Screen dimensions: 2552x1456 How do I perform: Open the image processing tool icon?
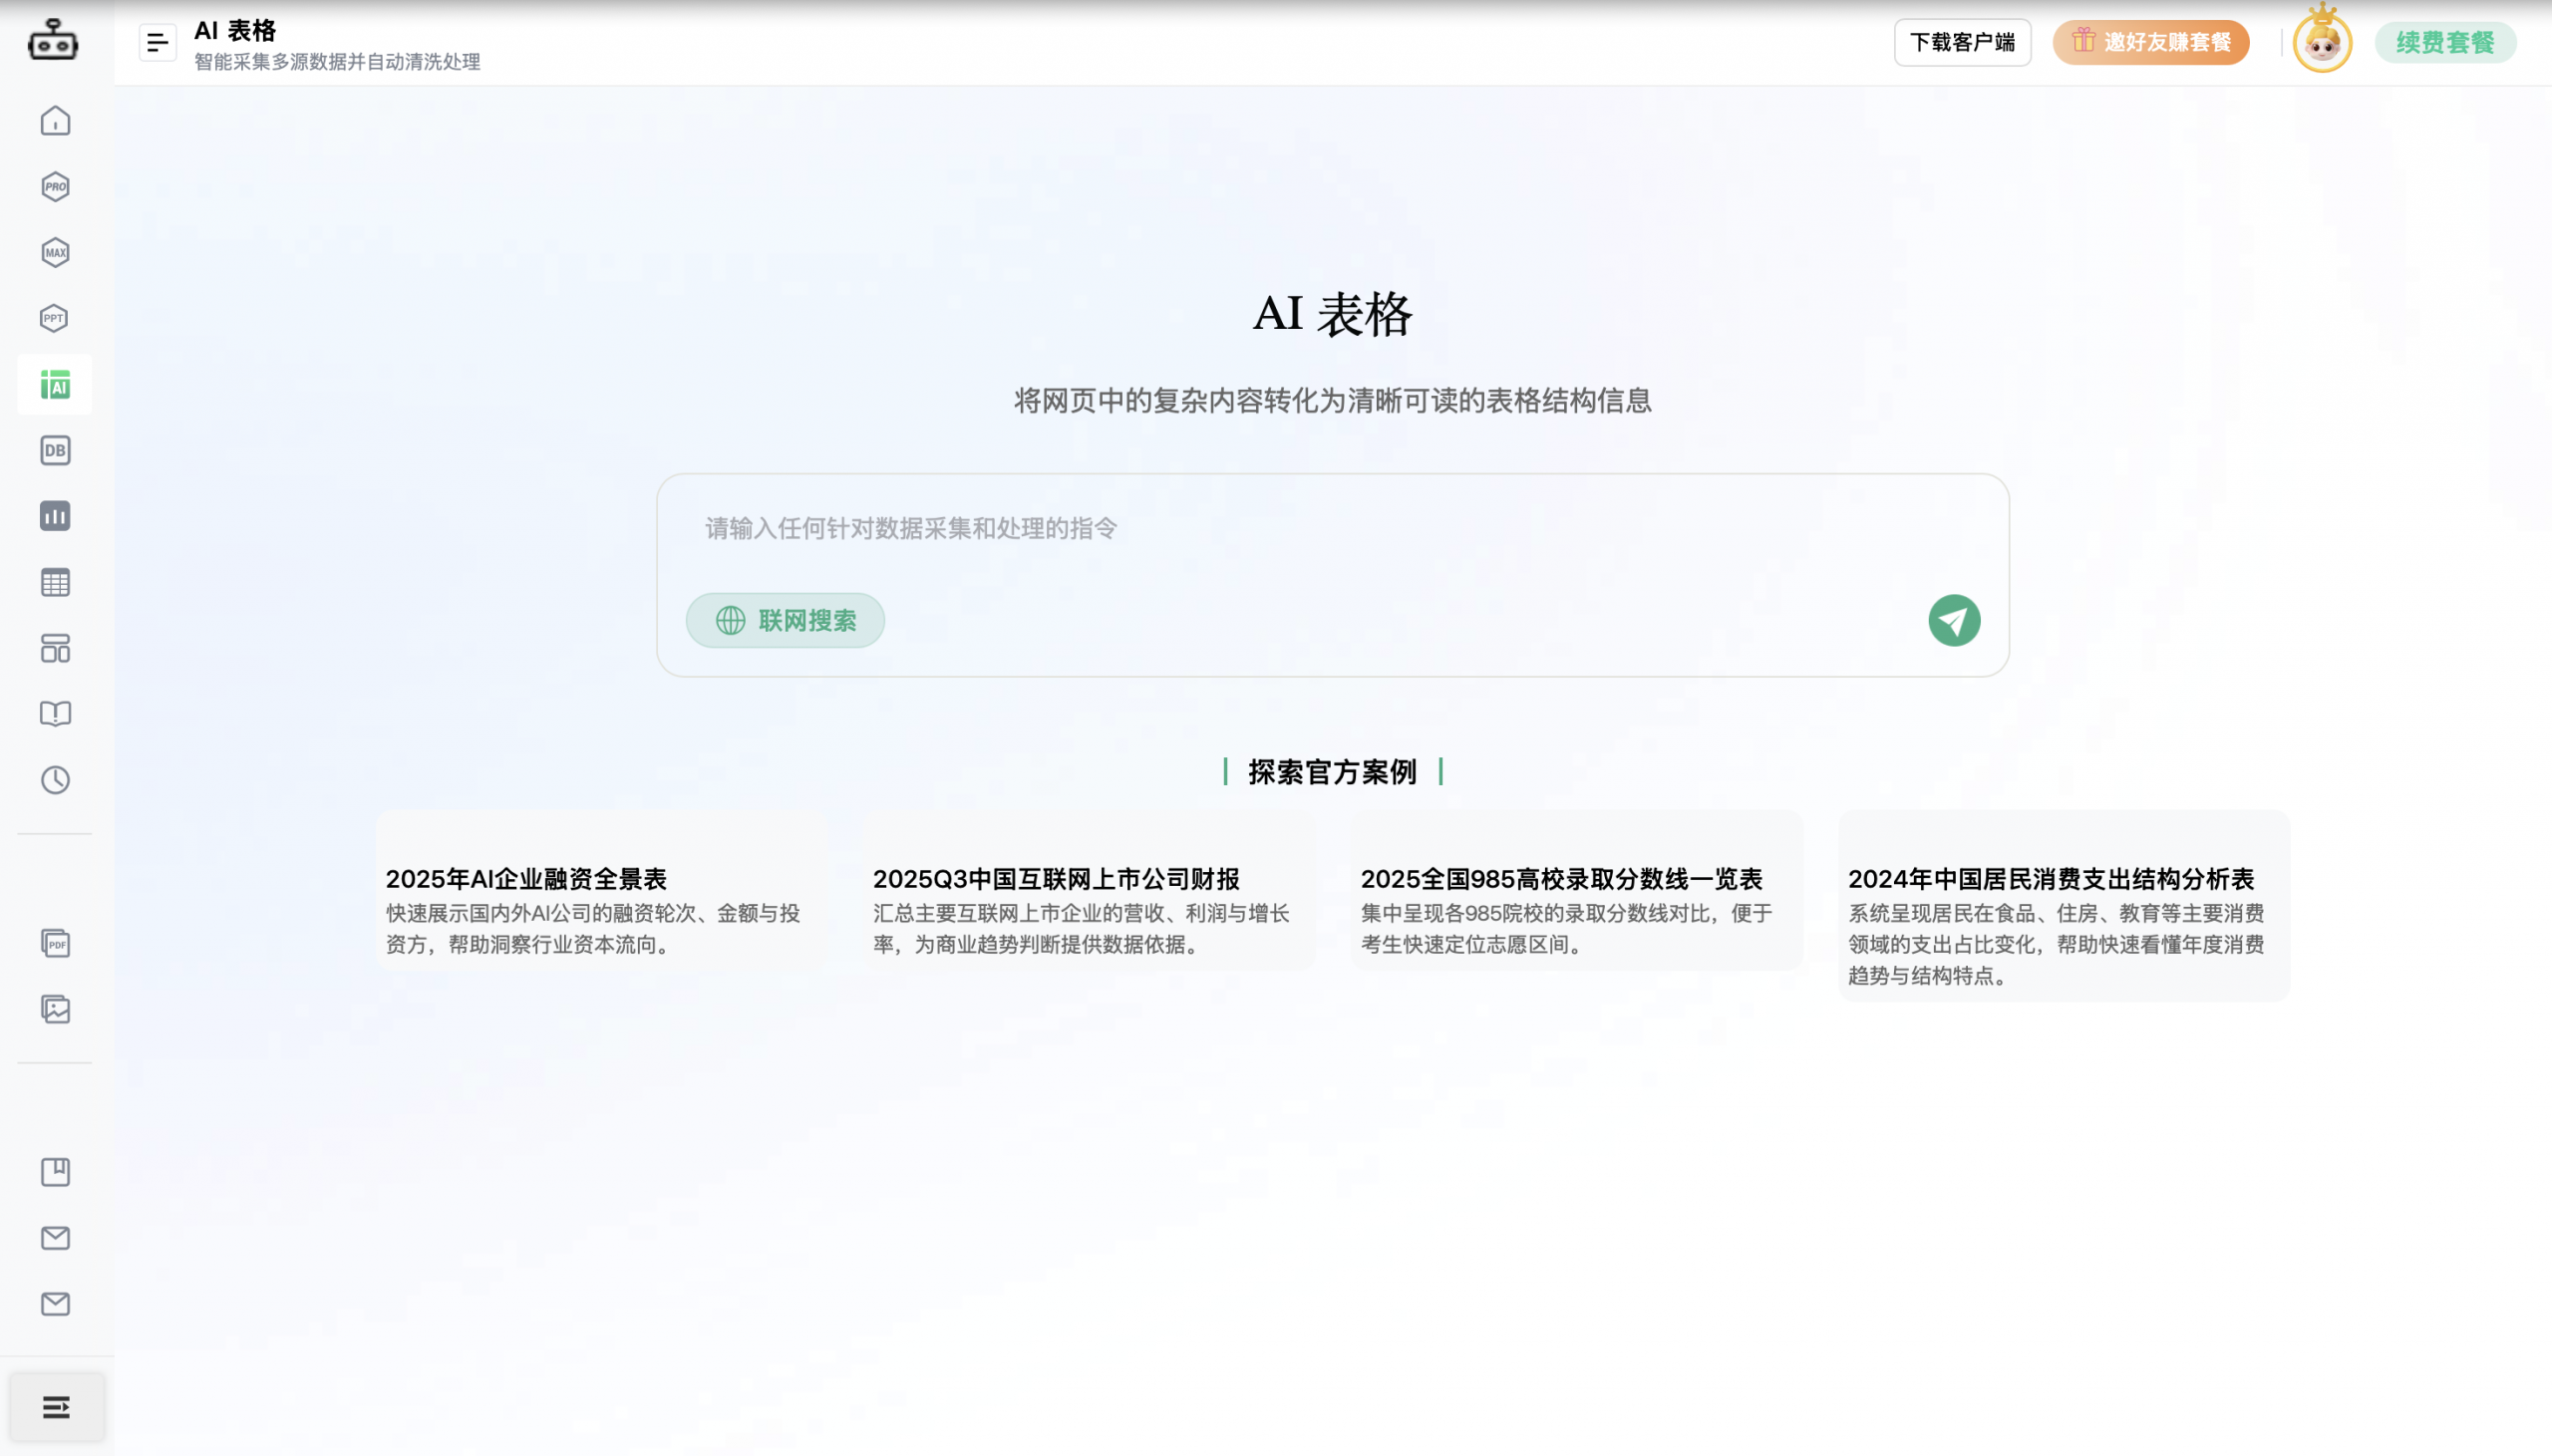(55, 1009)
